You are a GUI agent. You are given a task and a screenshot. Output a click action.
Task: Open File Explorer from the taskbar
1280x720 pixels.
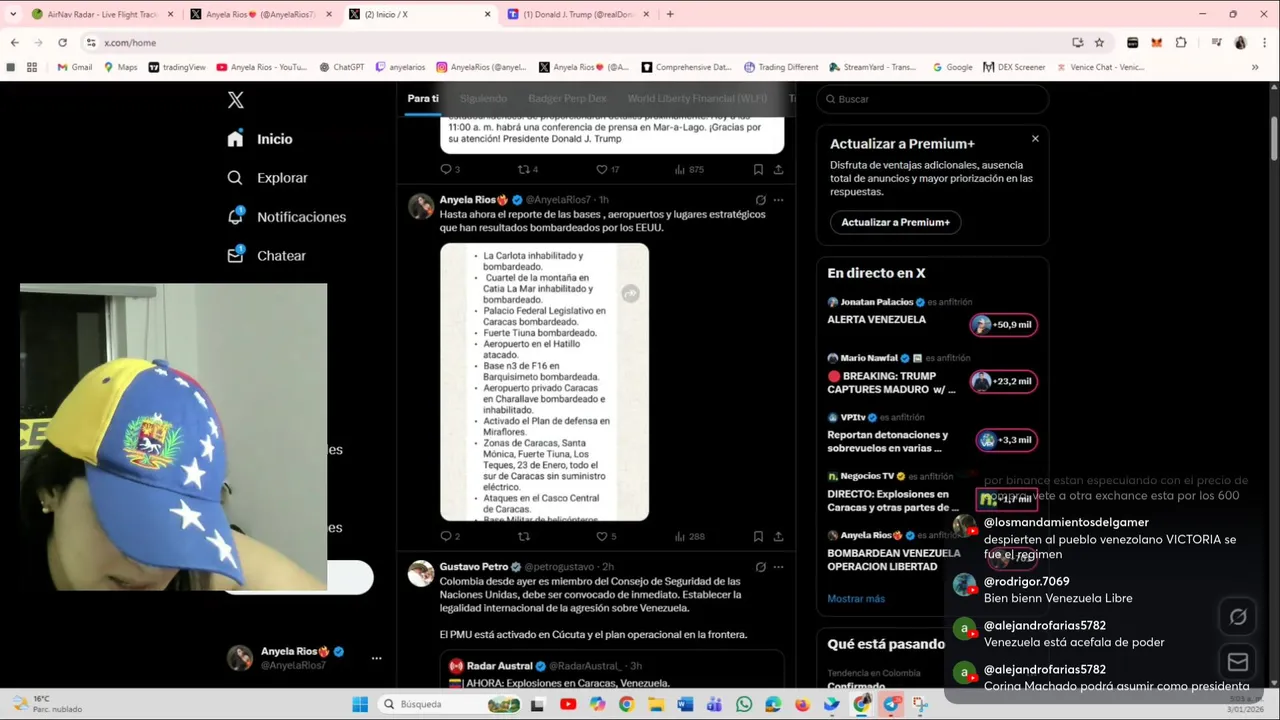(656, 704)
